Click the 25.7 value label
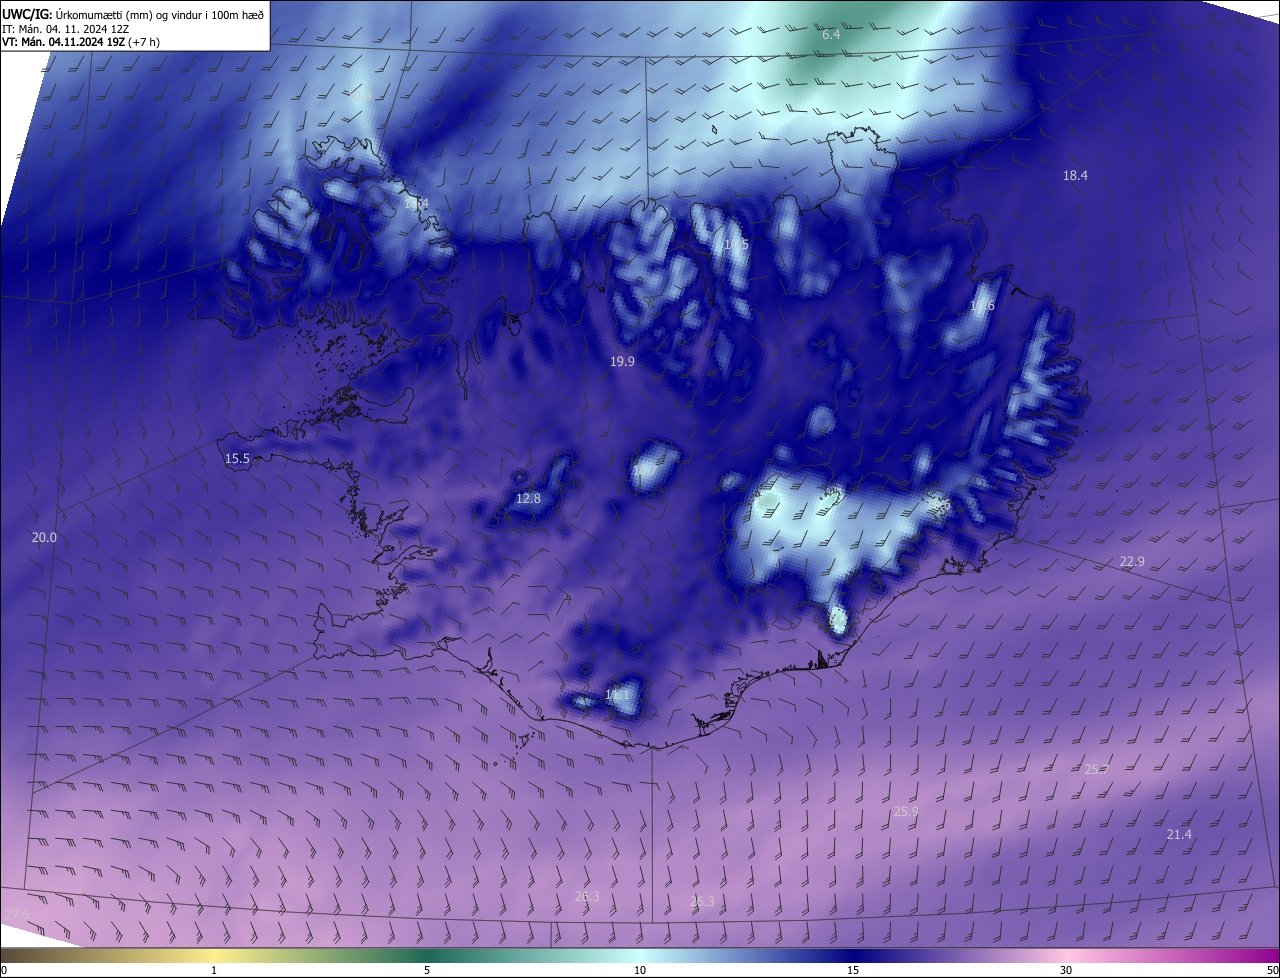Screen dimensions: 1280x978 (1097, 769)
